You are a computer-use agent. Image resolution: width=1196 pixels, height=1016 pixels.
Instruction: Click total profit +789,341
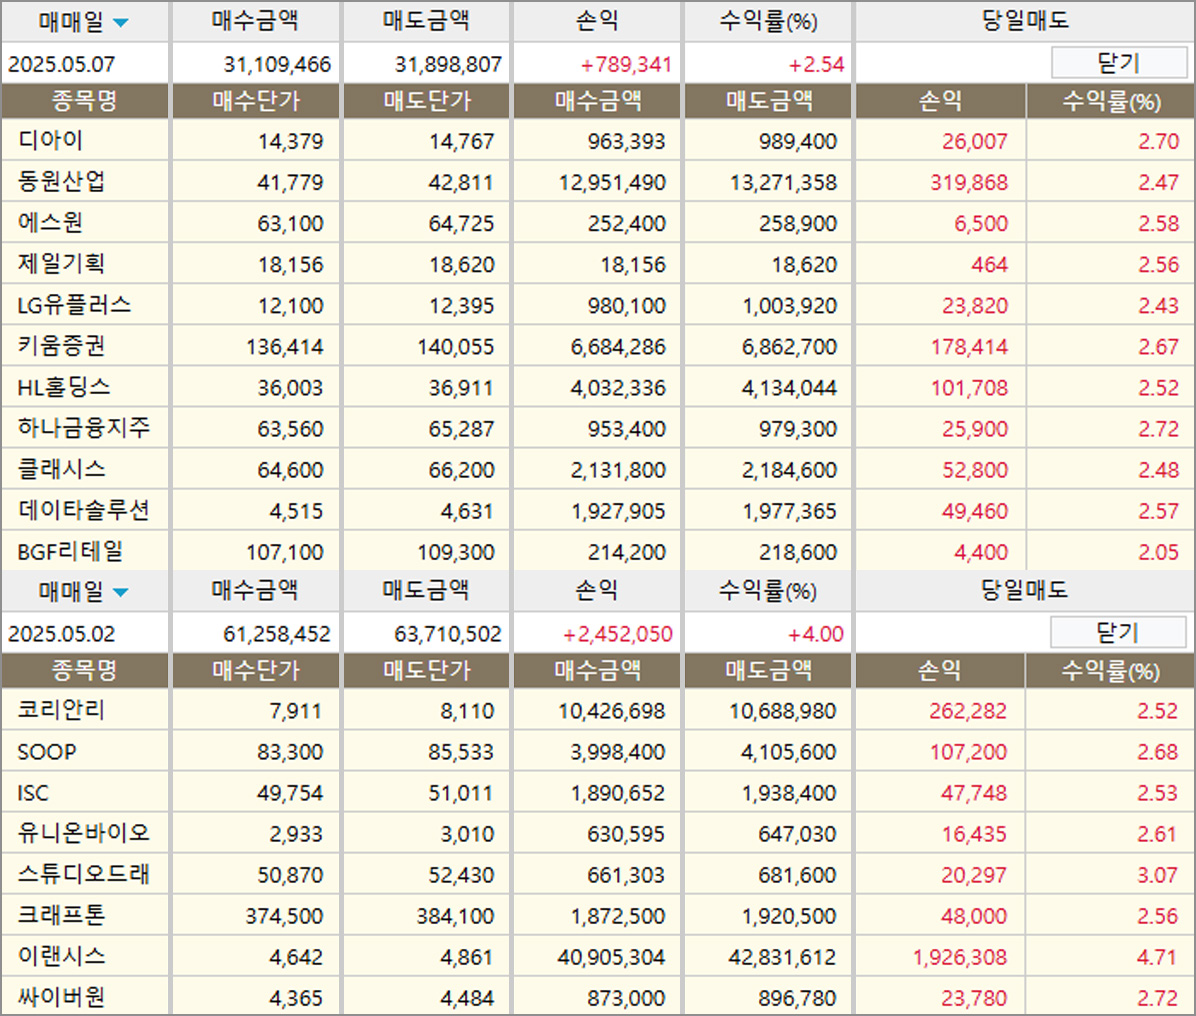coord(625,64)
